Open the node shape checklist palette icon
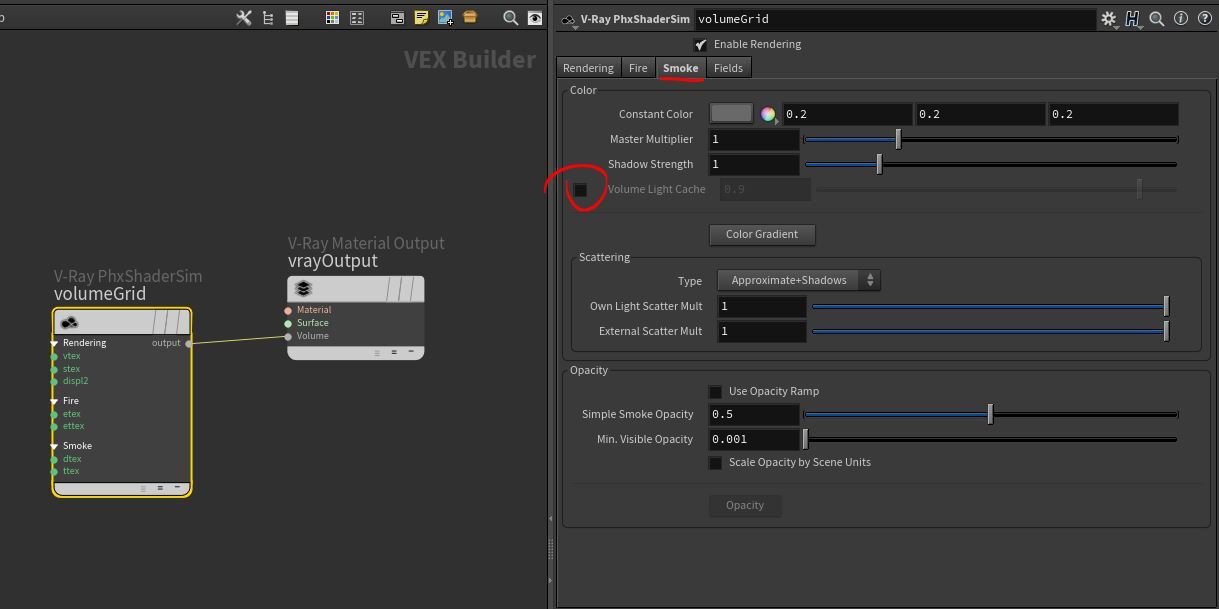Image resolution: width=1219 pixels, height=609 pixels. (x=357, y=18)
